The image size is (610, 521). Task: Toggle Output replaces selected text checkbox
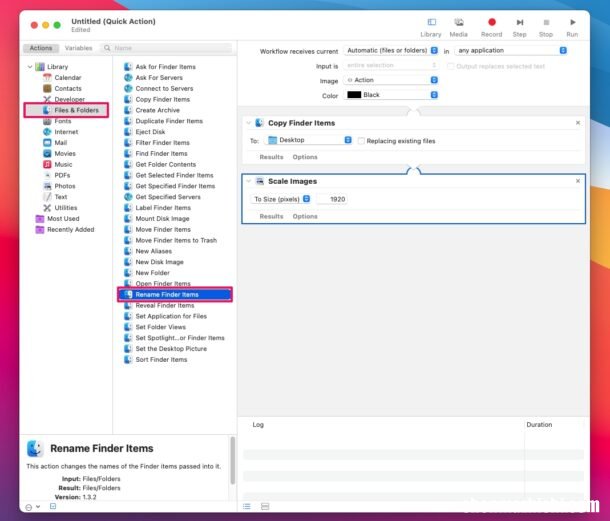pyautogui.click(x=450, y=66)
